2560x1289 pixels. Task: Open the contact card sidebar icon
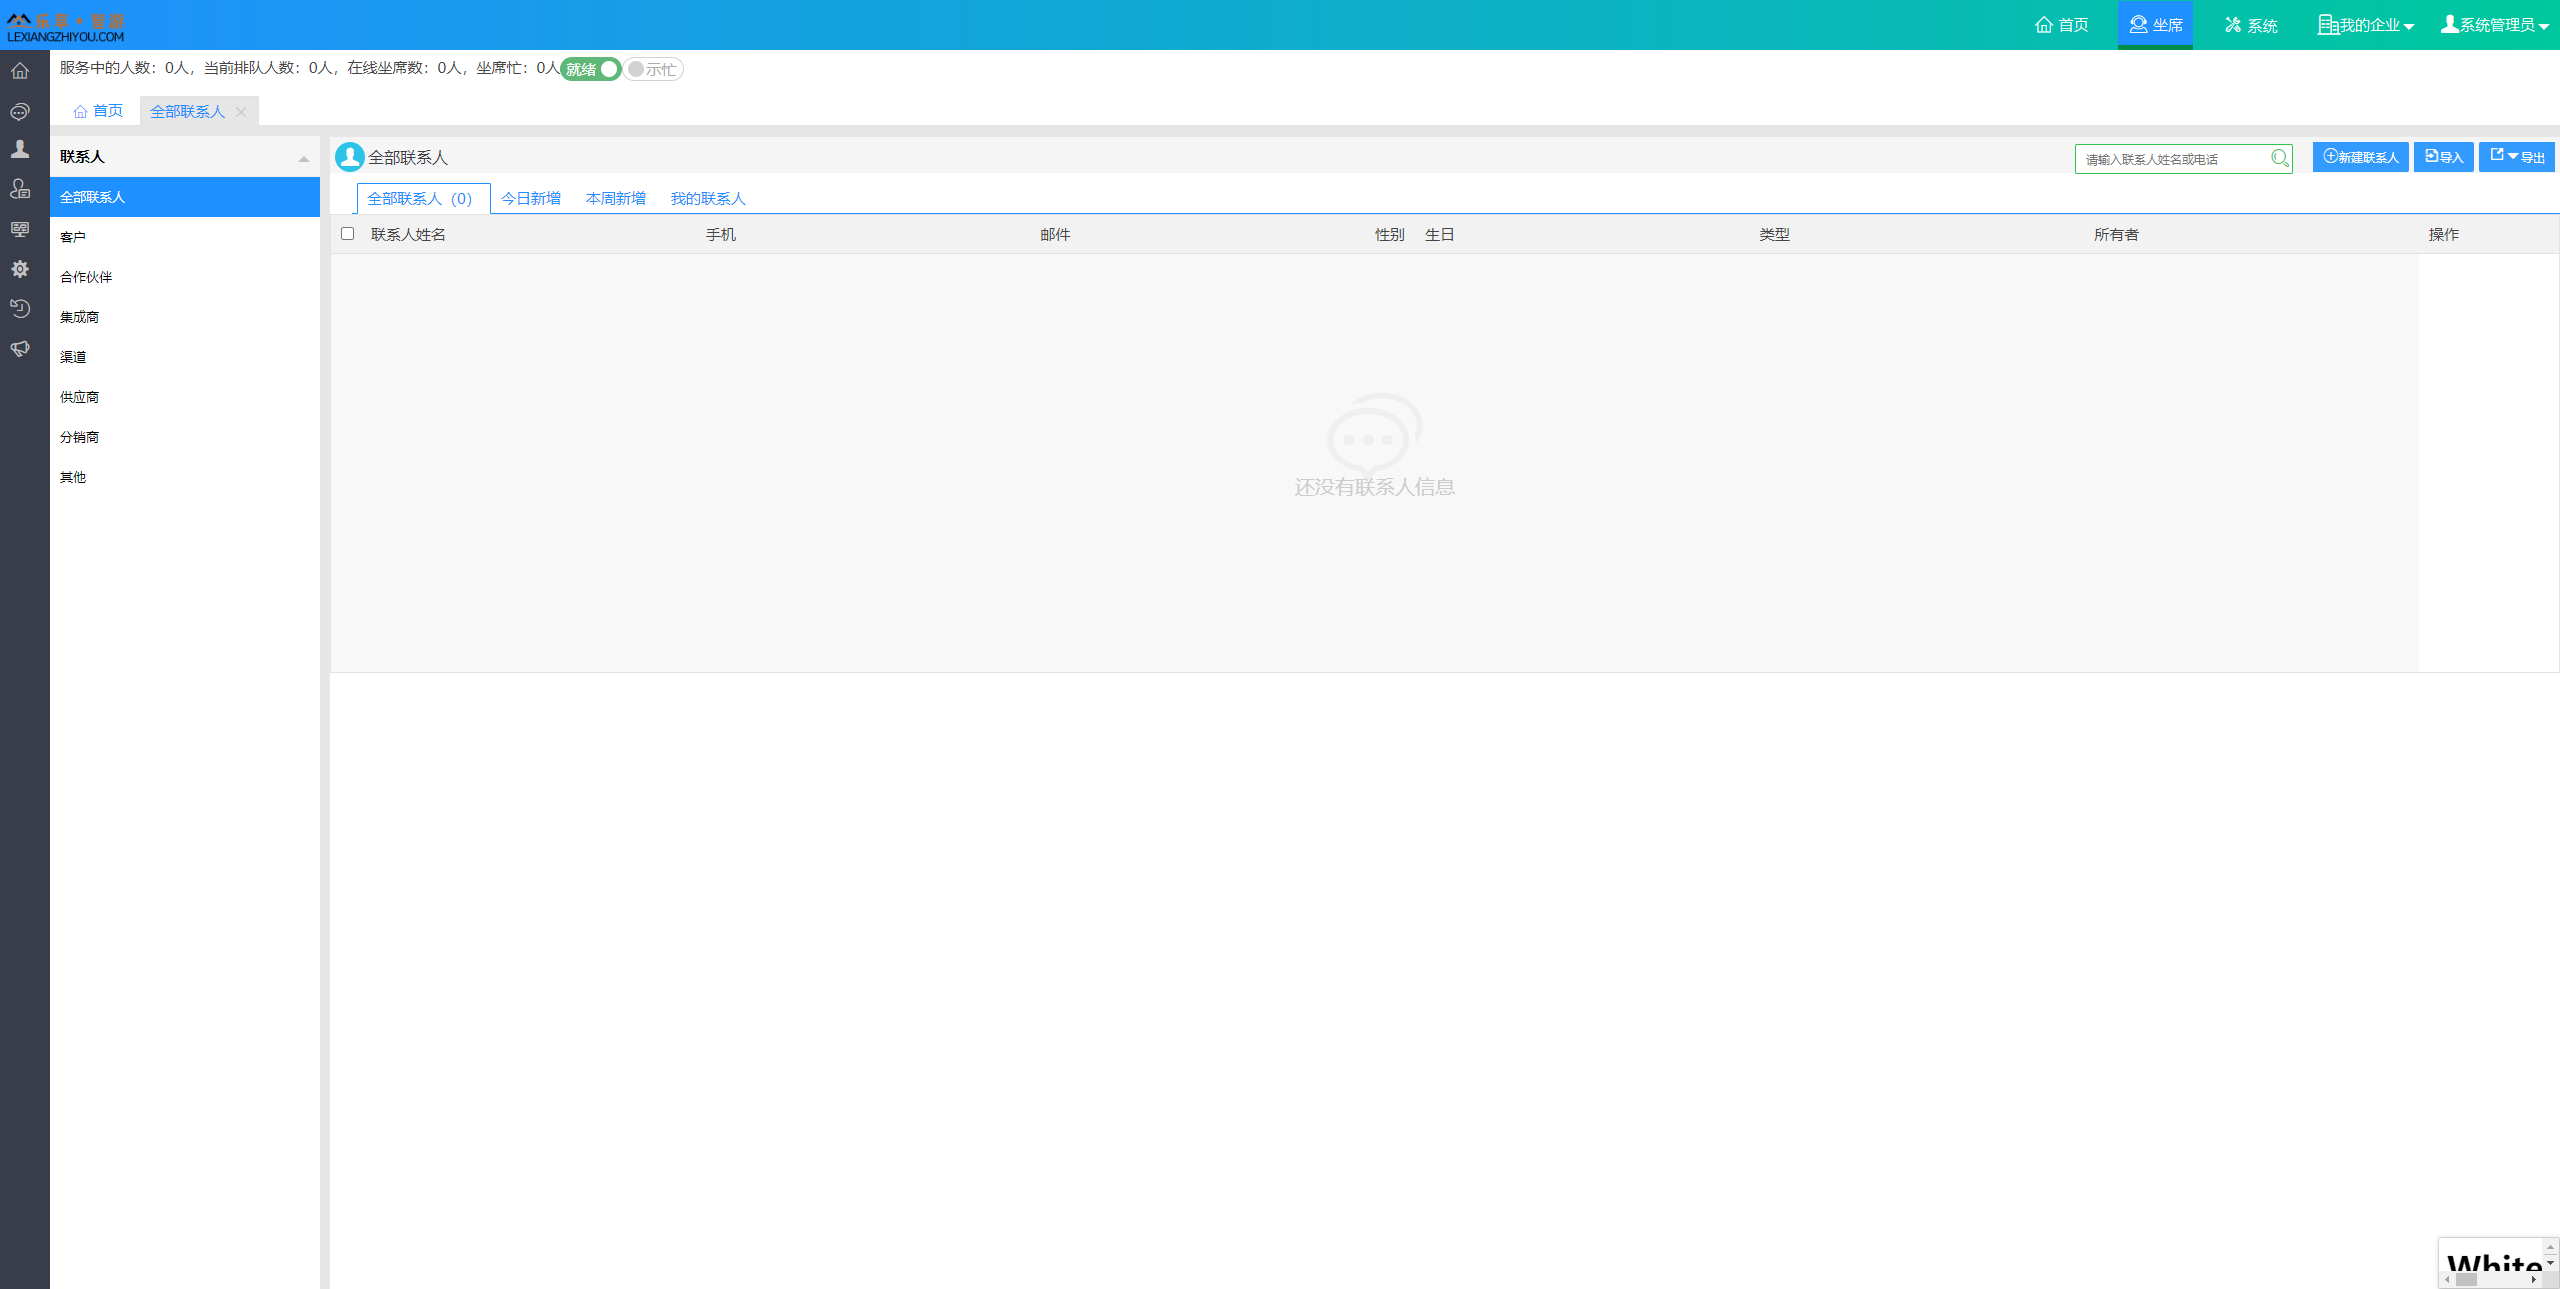click(x=20, y=189)
